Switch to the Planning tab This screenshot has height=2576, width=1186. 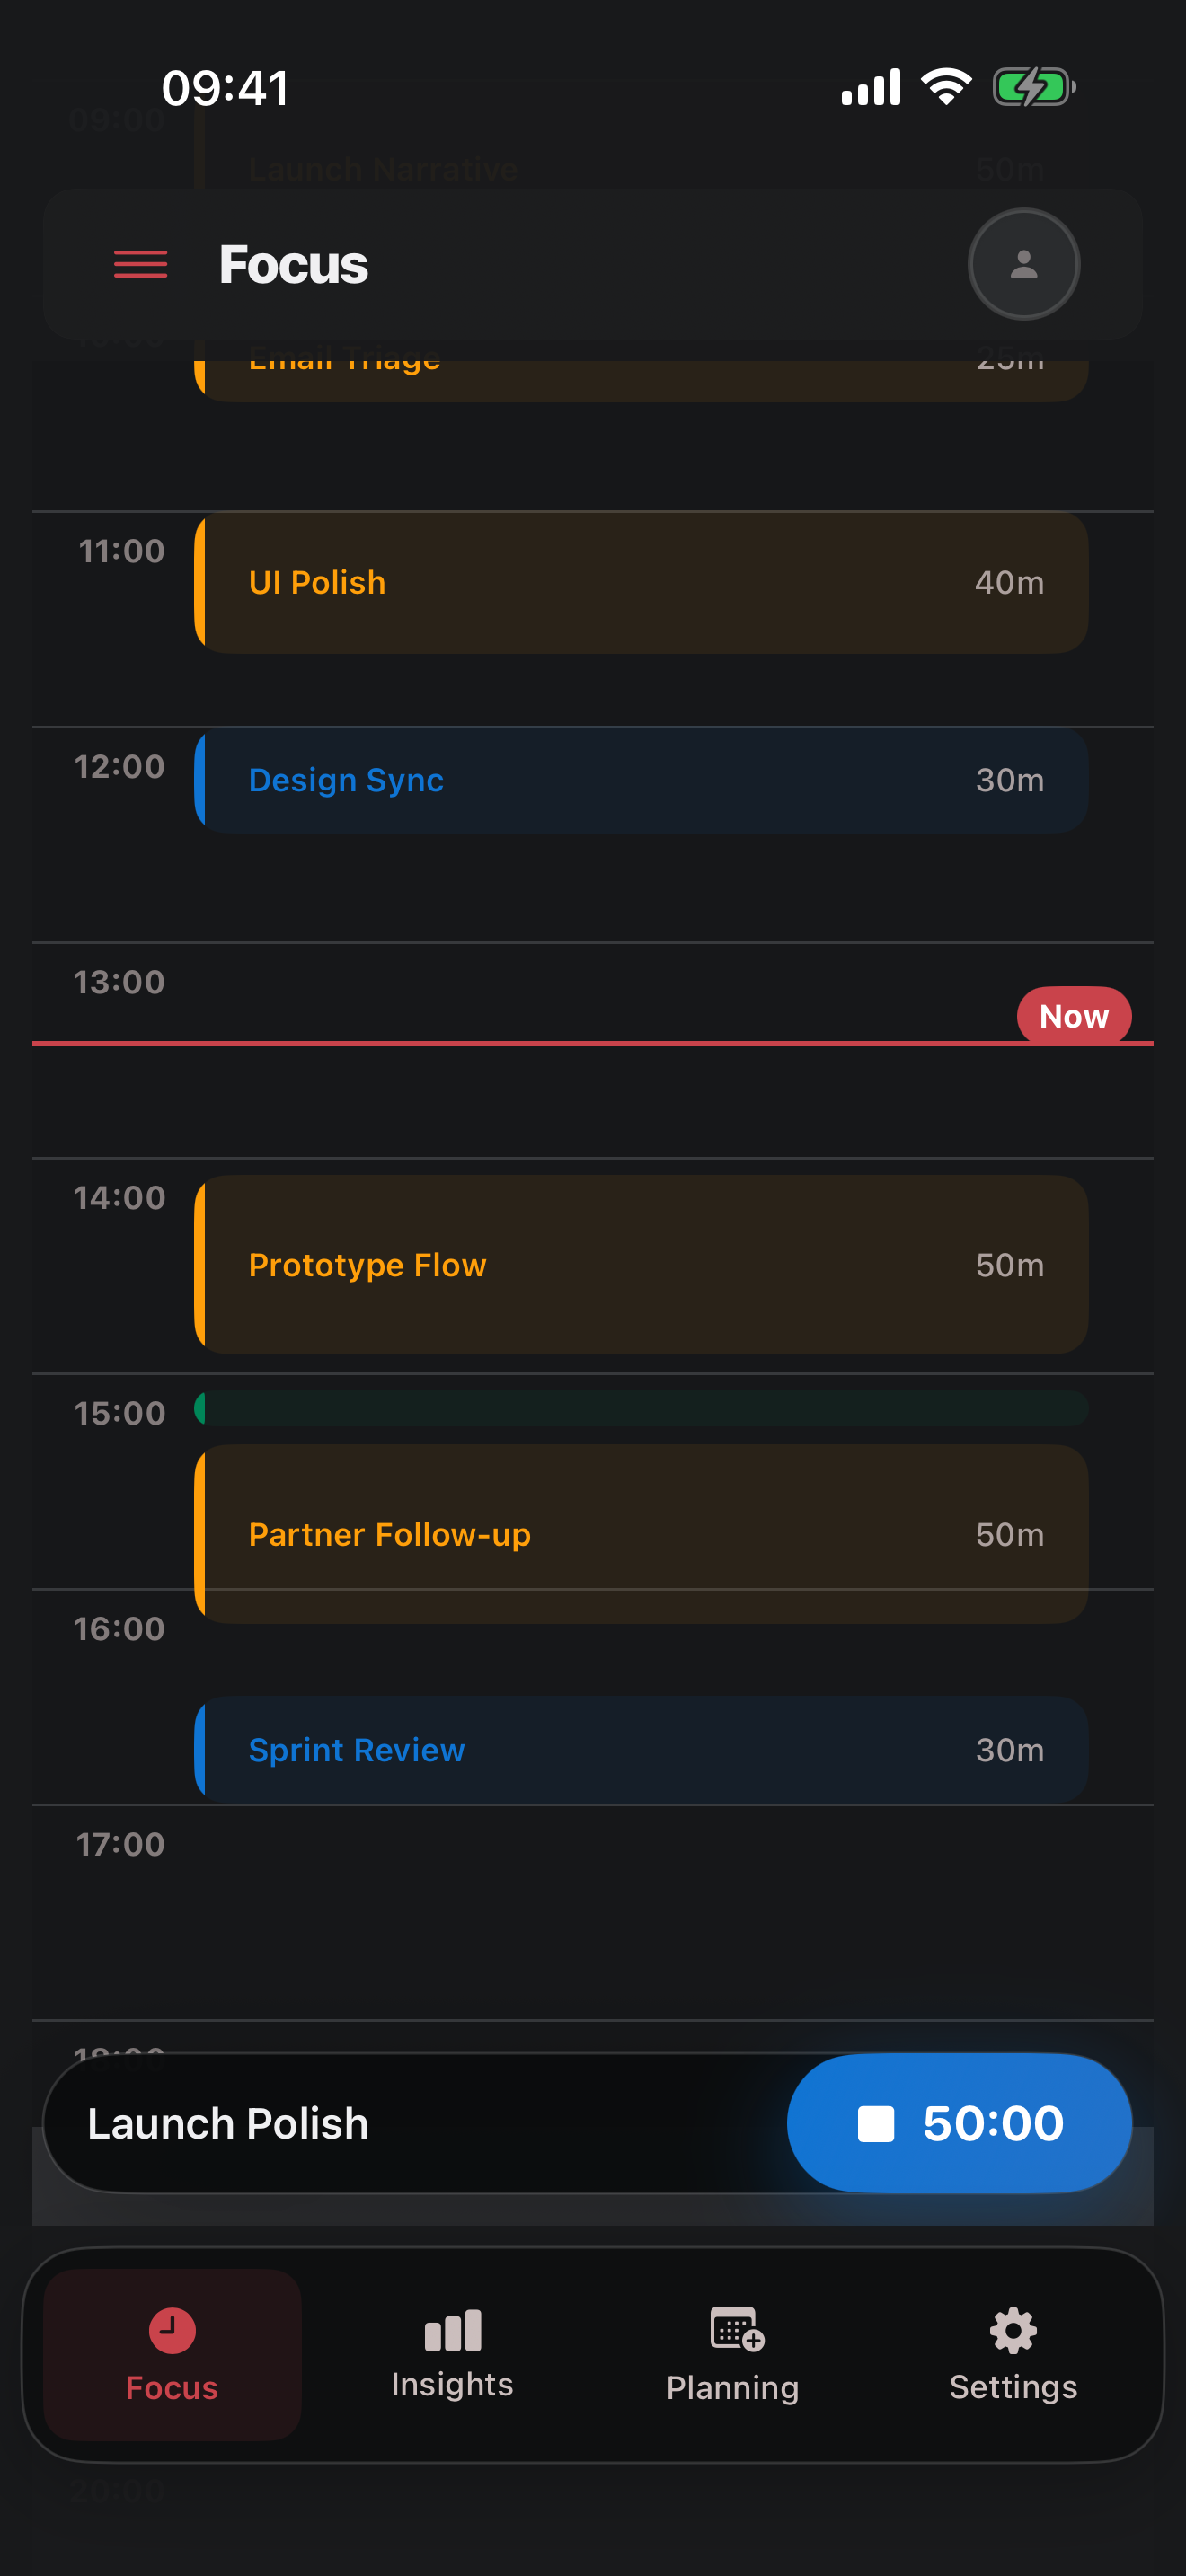coord(733,2354)
